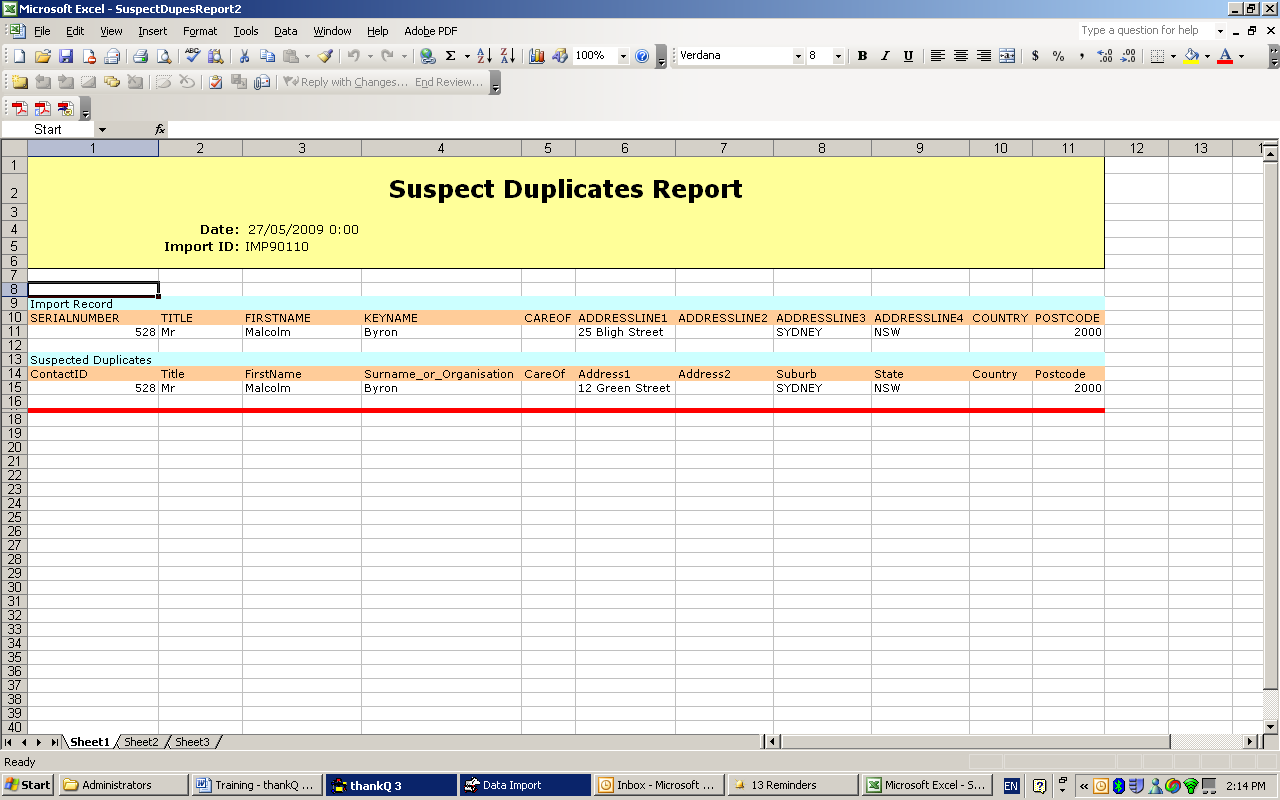
Task: Click the vertical scrollbar down arrow
Action: click(1271, 727)
